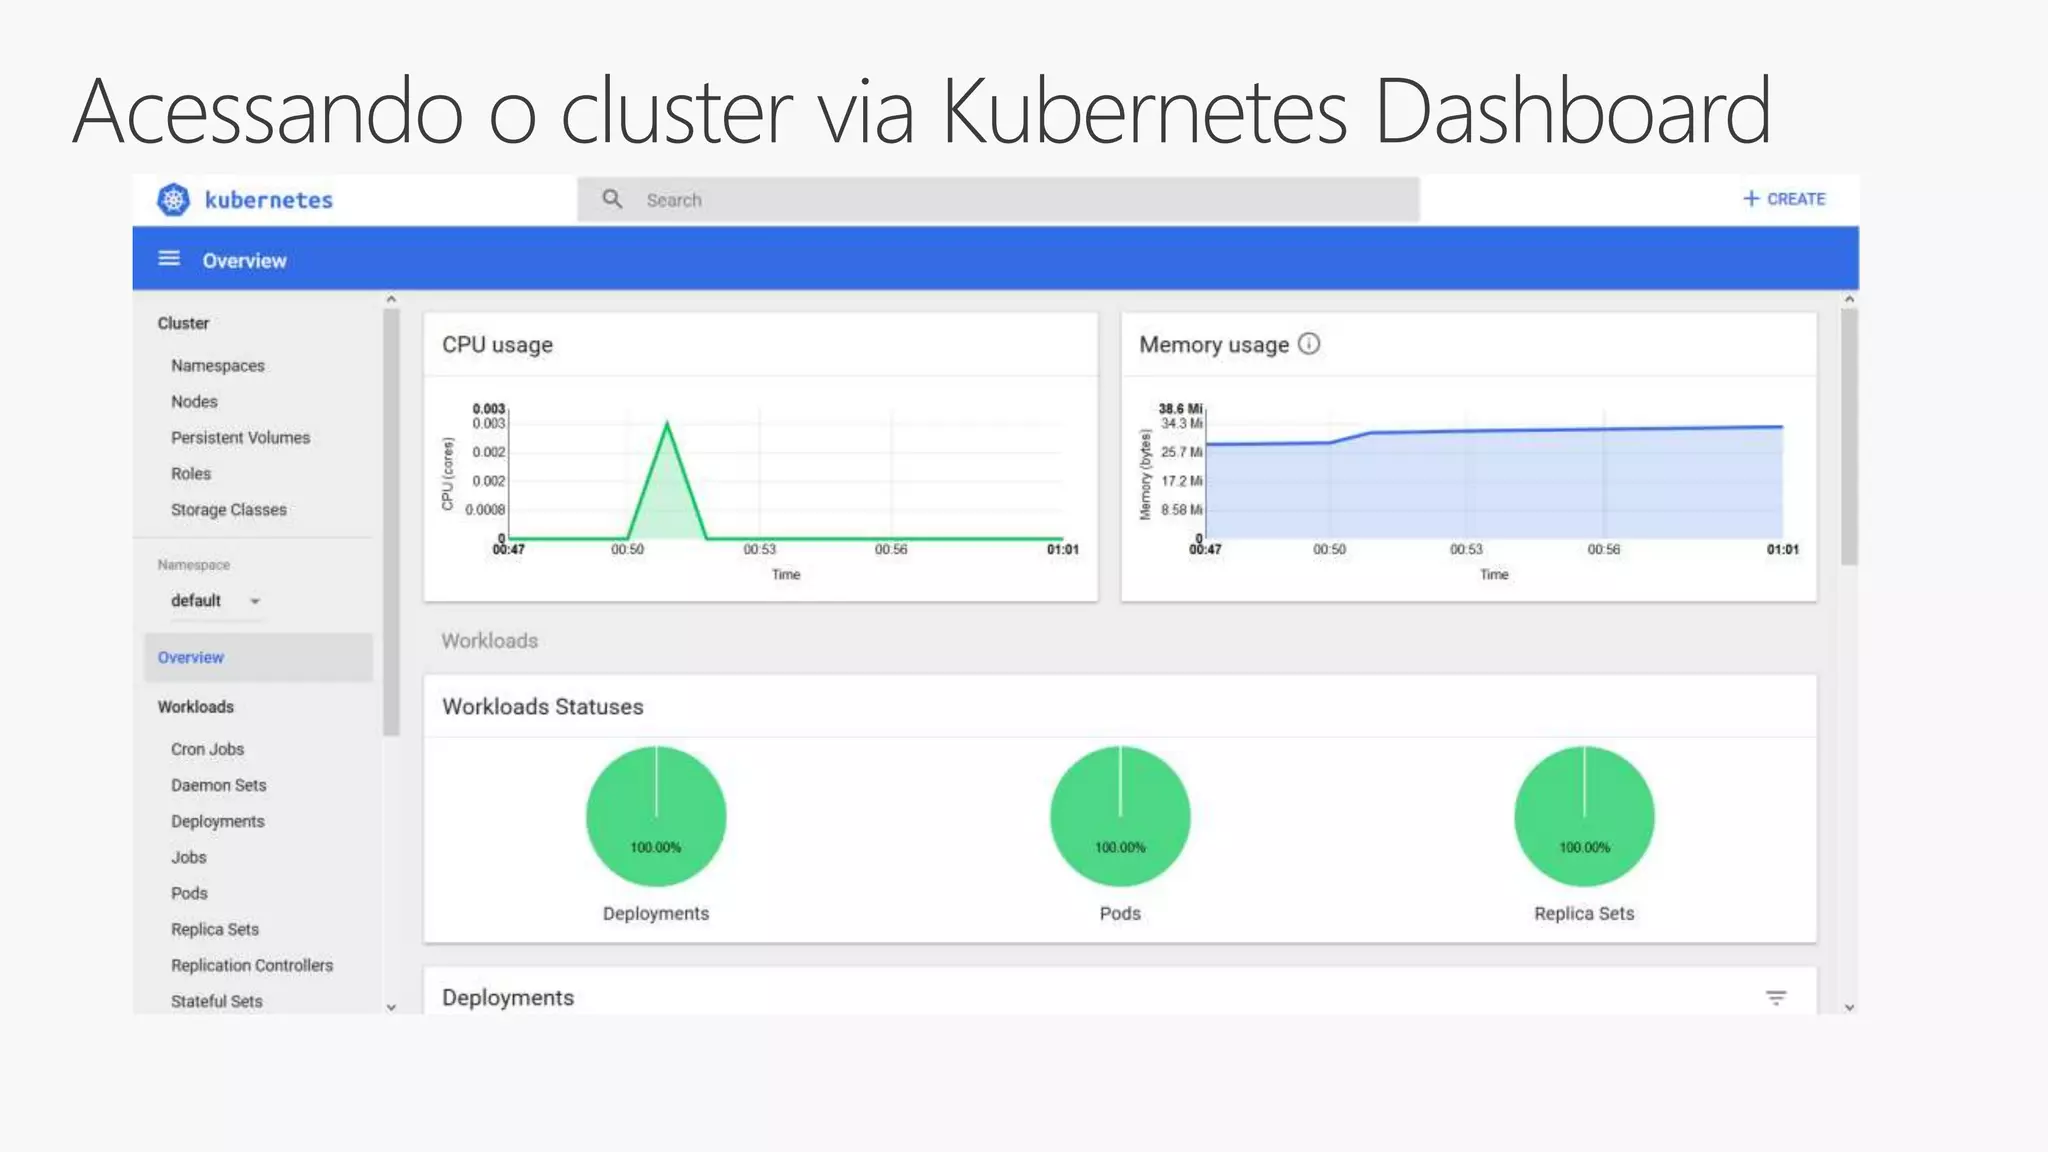Click the plus icon beside CREATE
Image resolution: width=2048 pixels, height=1152 pixels.
pos(1751,199)
